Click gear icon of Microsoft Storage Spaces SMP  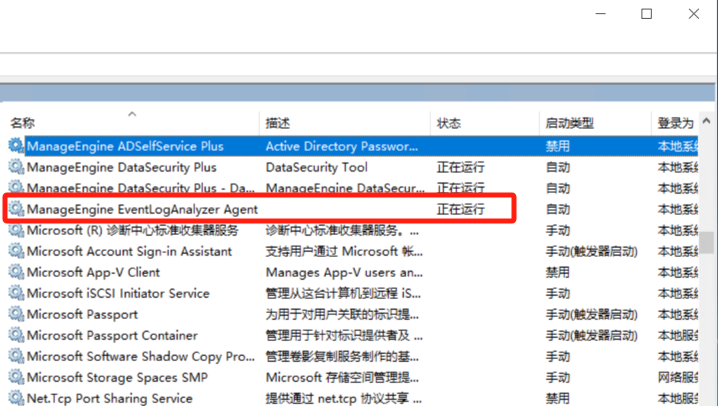[16, 377]
